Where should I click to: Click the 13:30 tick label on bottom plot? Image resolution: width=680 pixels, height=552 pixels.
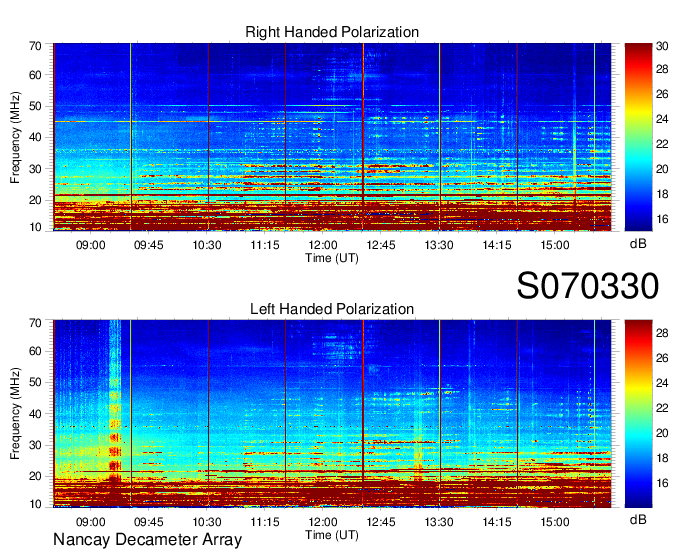(439, 522)
